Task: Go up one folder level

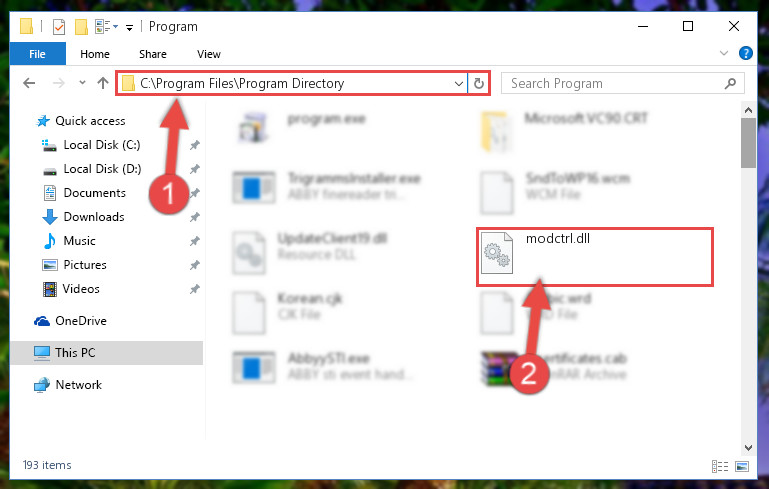Action: point(103,83)
